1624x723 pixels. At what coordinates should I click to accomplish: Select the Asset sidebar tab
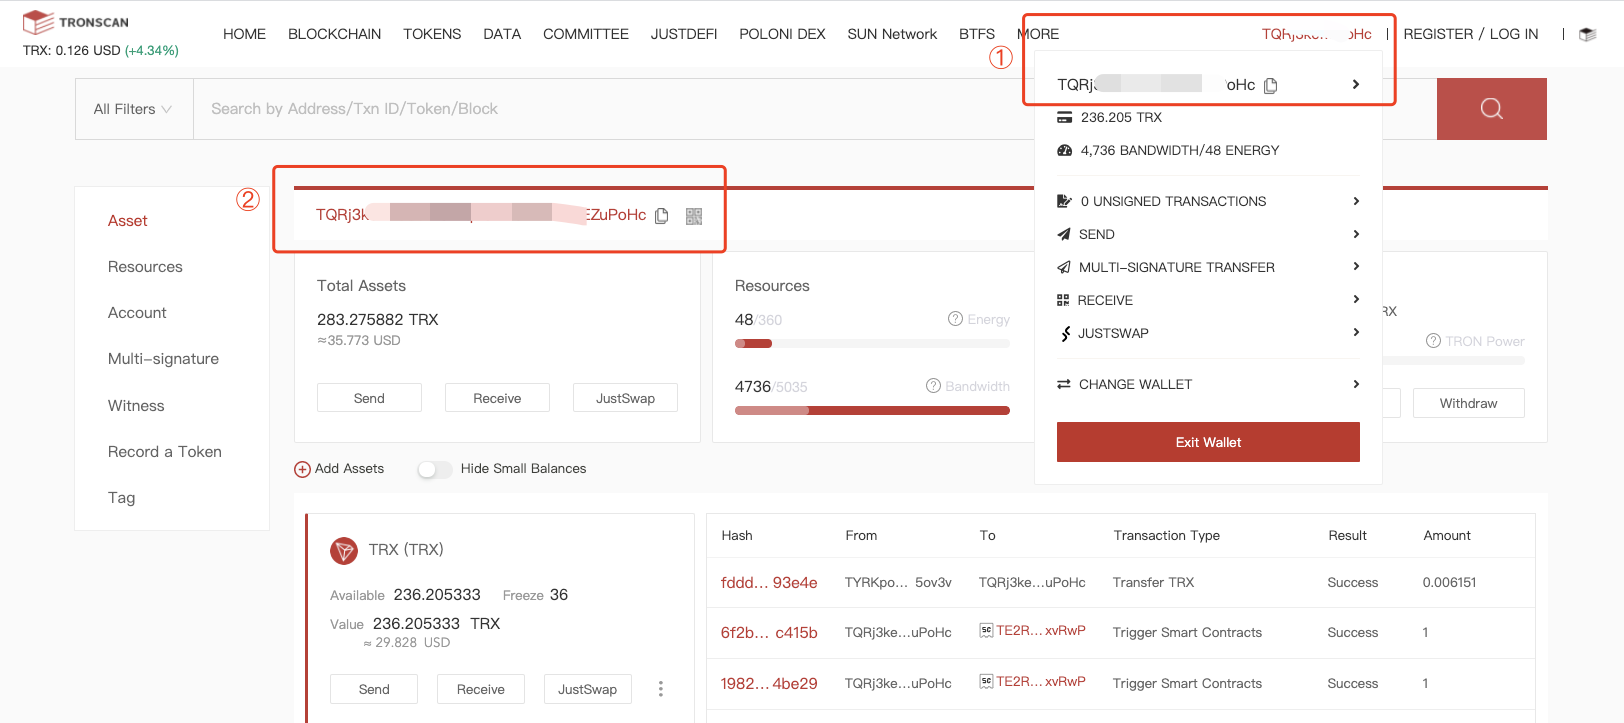pos(128,221)
